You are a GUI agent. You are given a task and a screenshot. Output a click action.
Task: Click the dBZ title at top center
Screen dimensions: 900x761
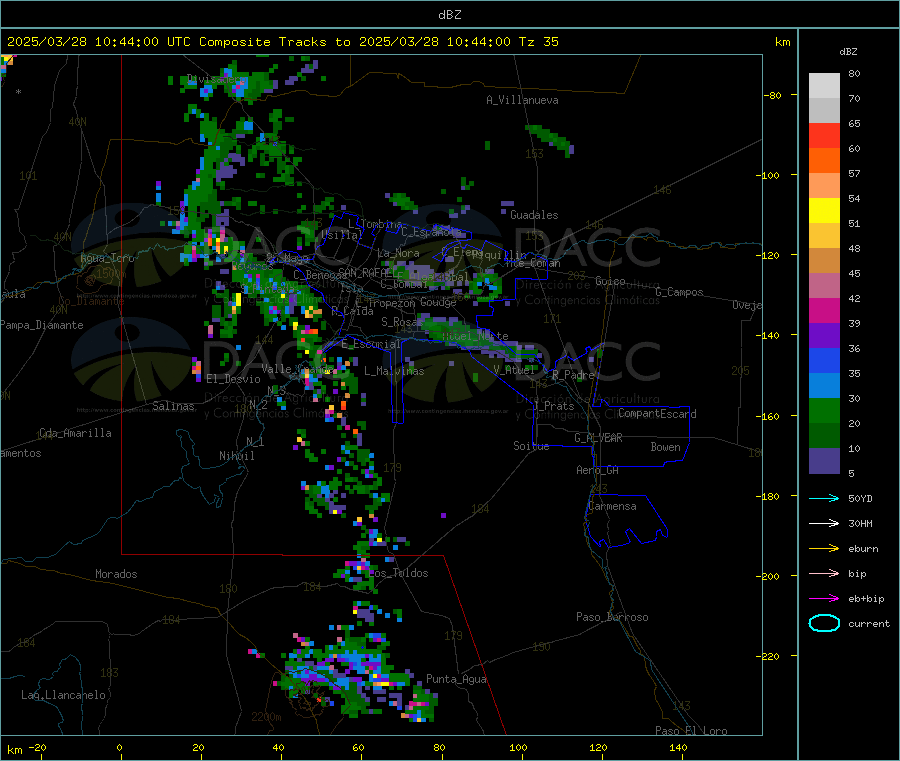pos(449,15)
